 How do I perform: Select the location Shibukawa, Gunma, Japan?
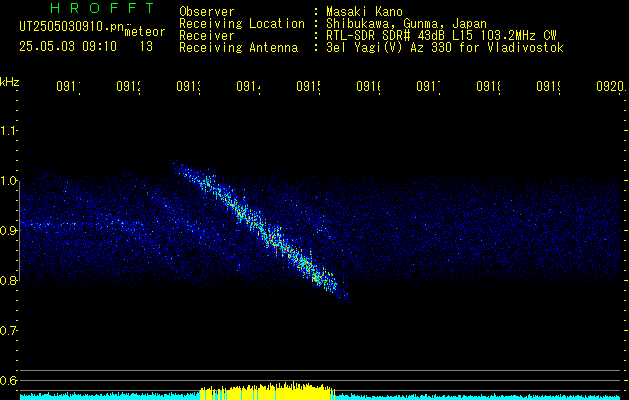[406, 24]
